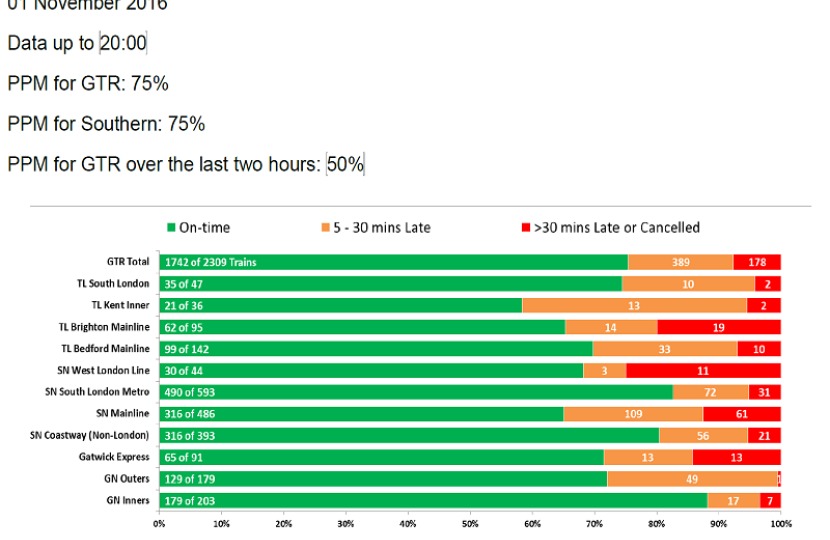Click the green On-time legend swatch
The image size is (830, 540).
[171, 228]
